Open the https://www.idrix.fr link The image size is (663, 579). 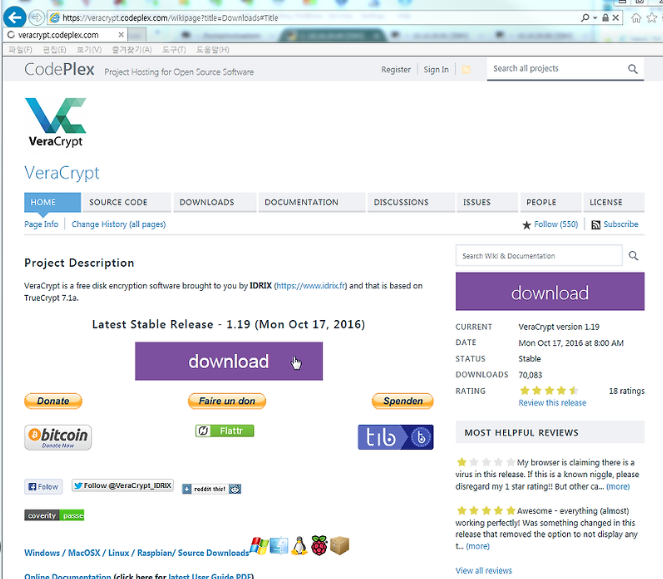[x=311, y=286]
